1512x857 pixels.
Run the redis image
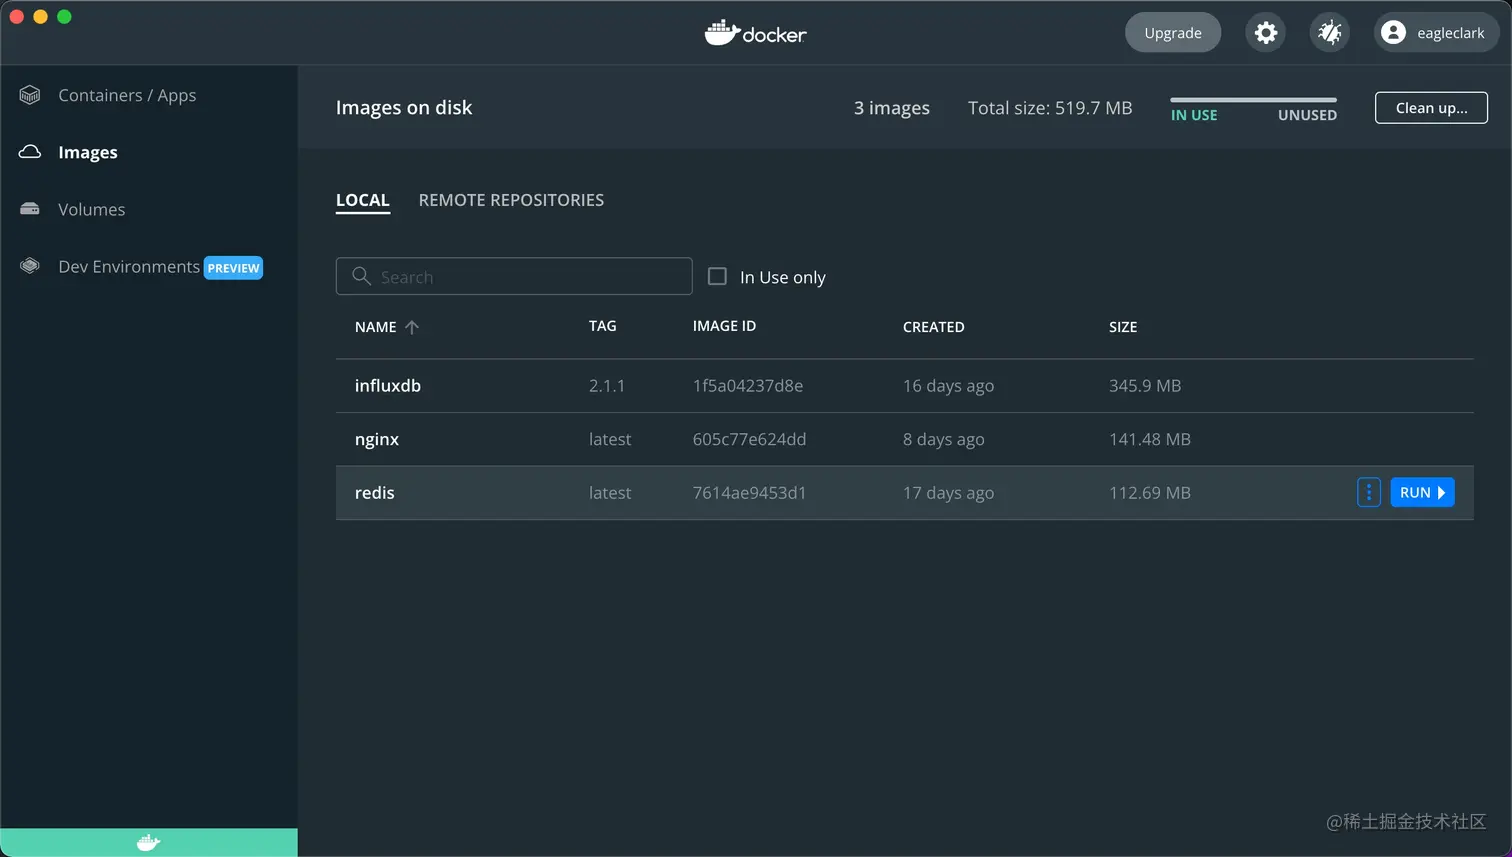click(x=1422, y=492)
